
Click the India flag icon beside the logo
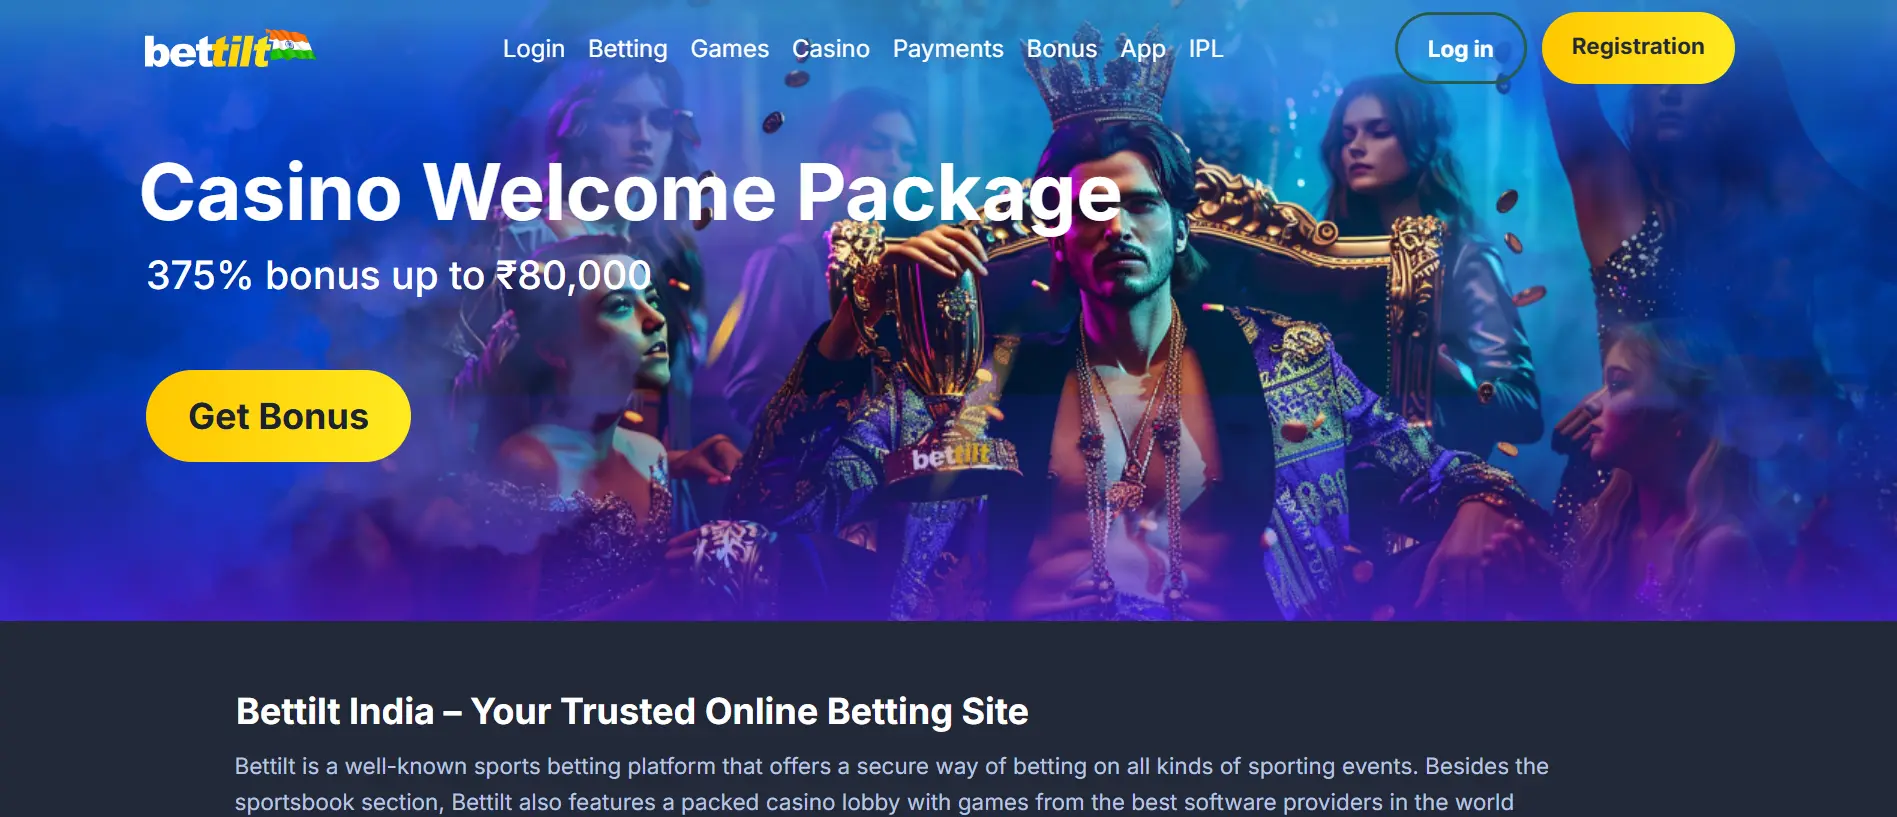click(292, 45)
